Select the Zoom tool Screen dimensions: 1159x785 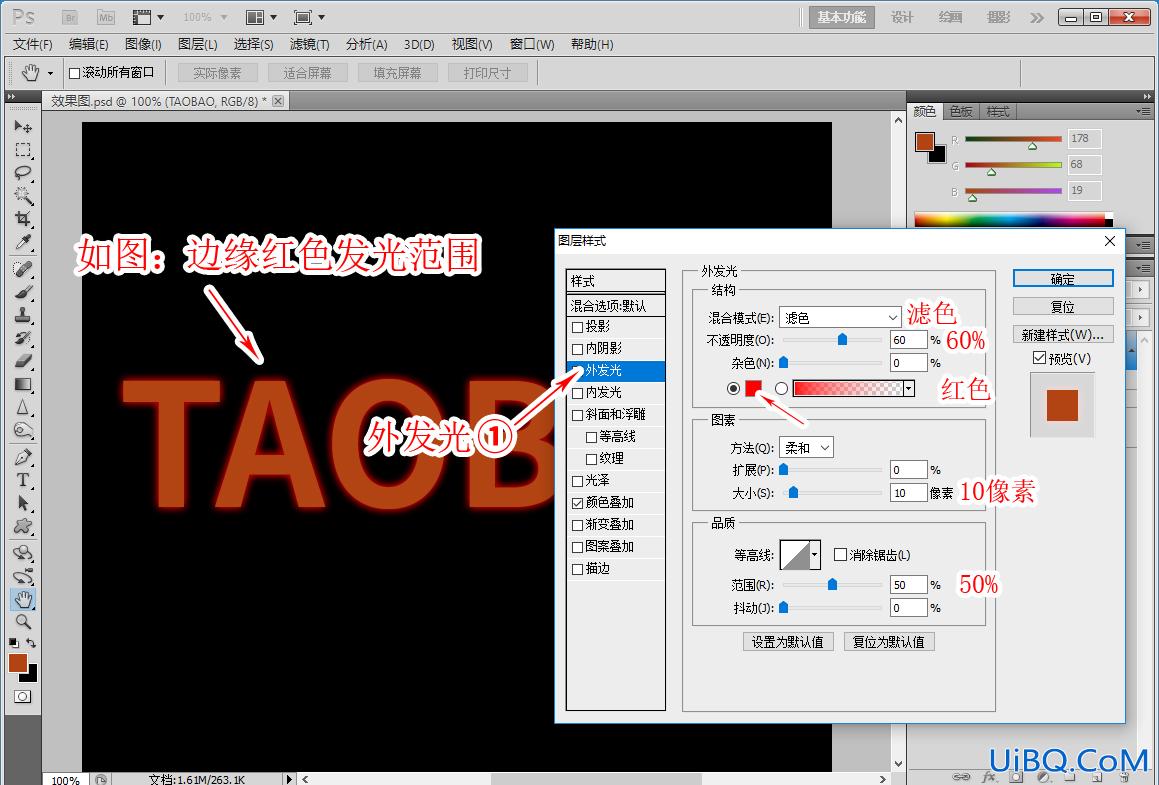(x=23, y=622)
